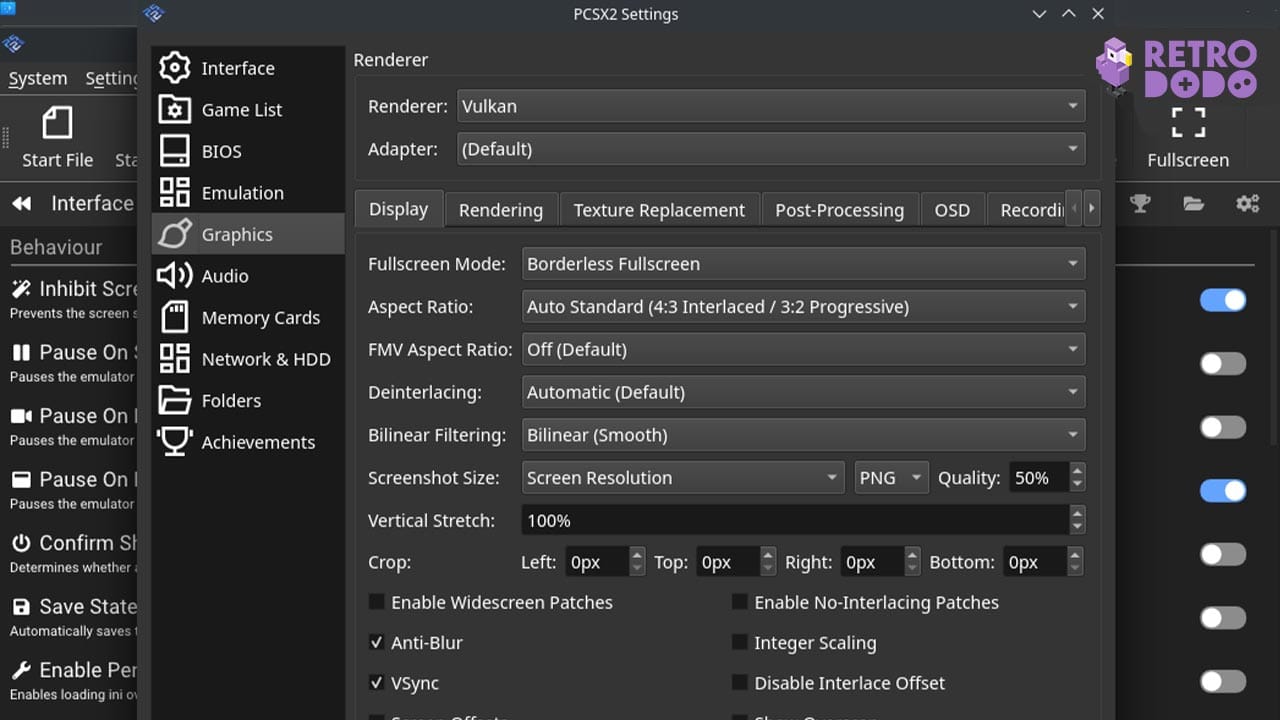Click settings gears icon in main toolbar
The height and width of the screenshot is (720, 1280).
tap(1247, 203)
